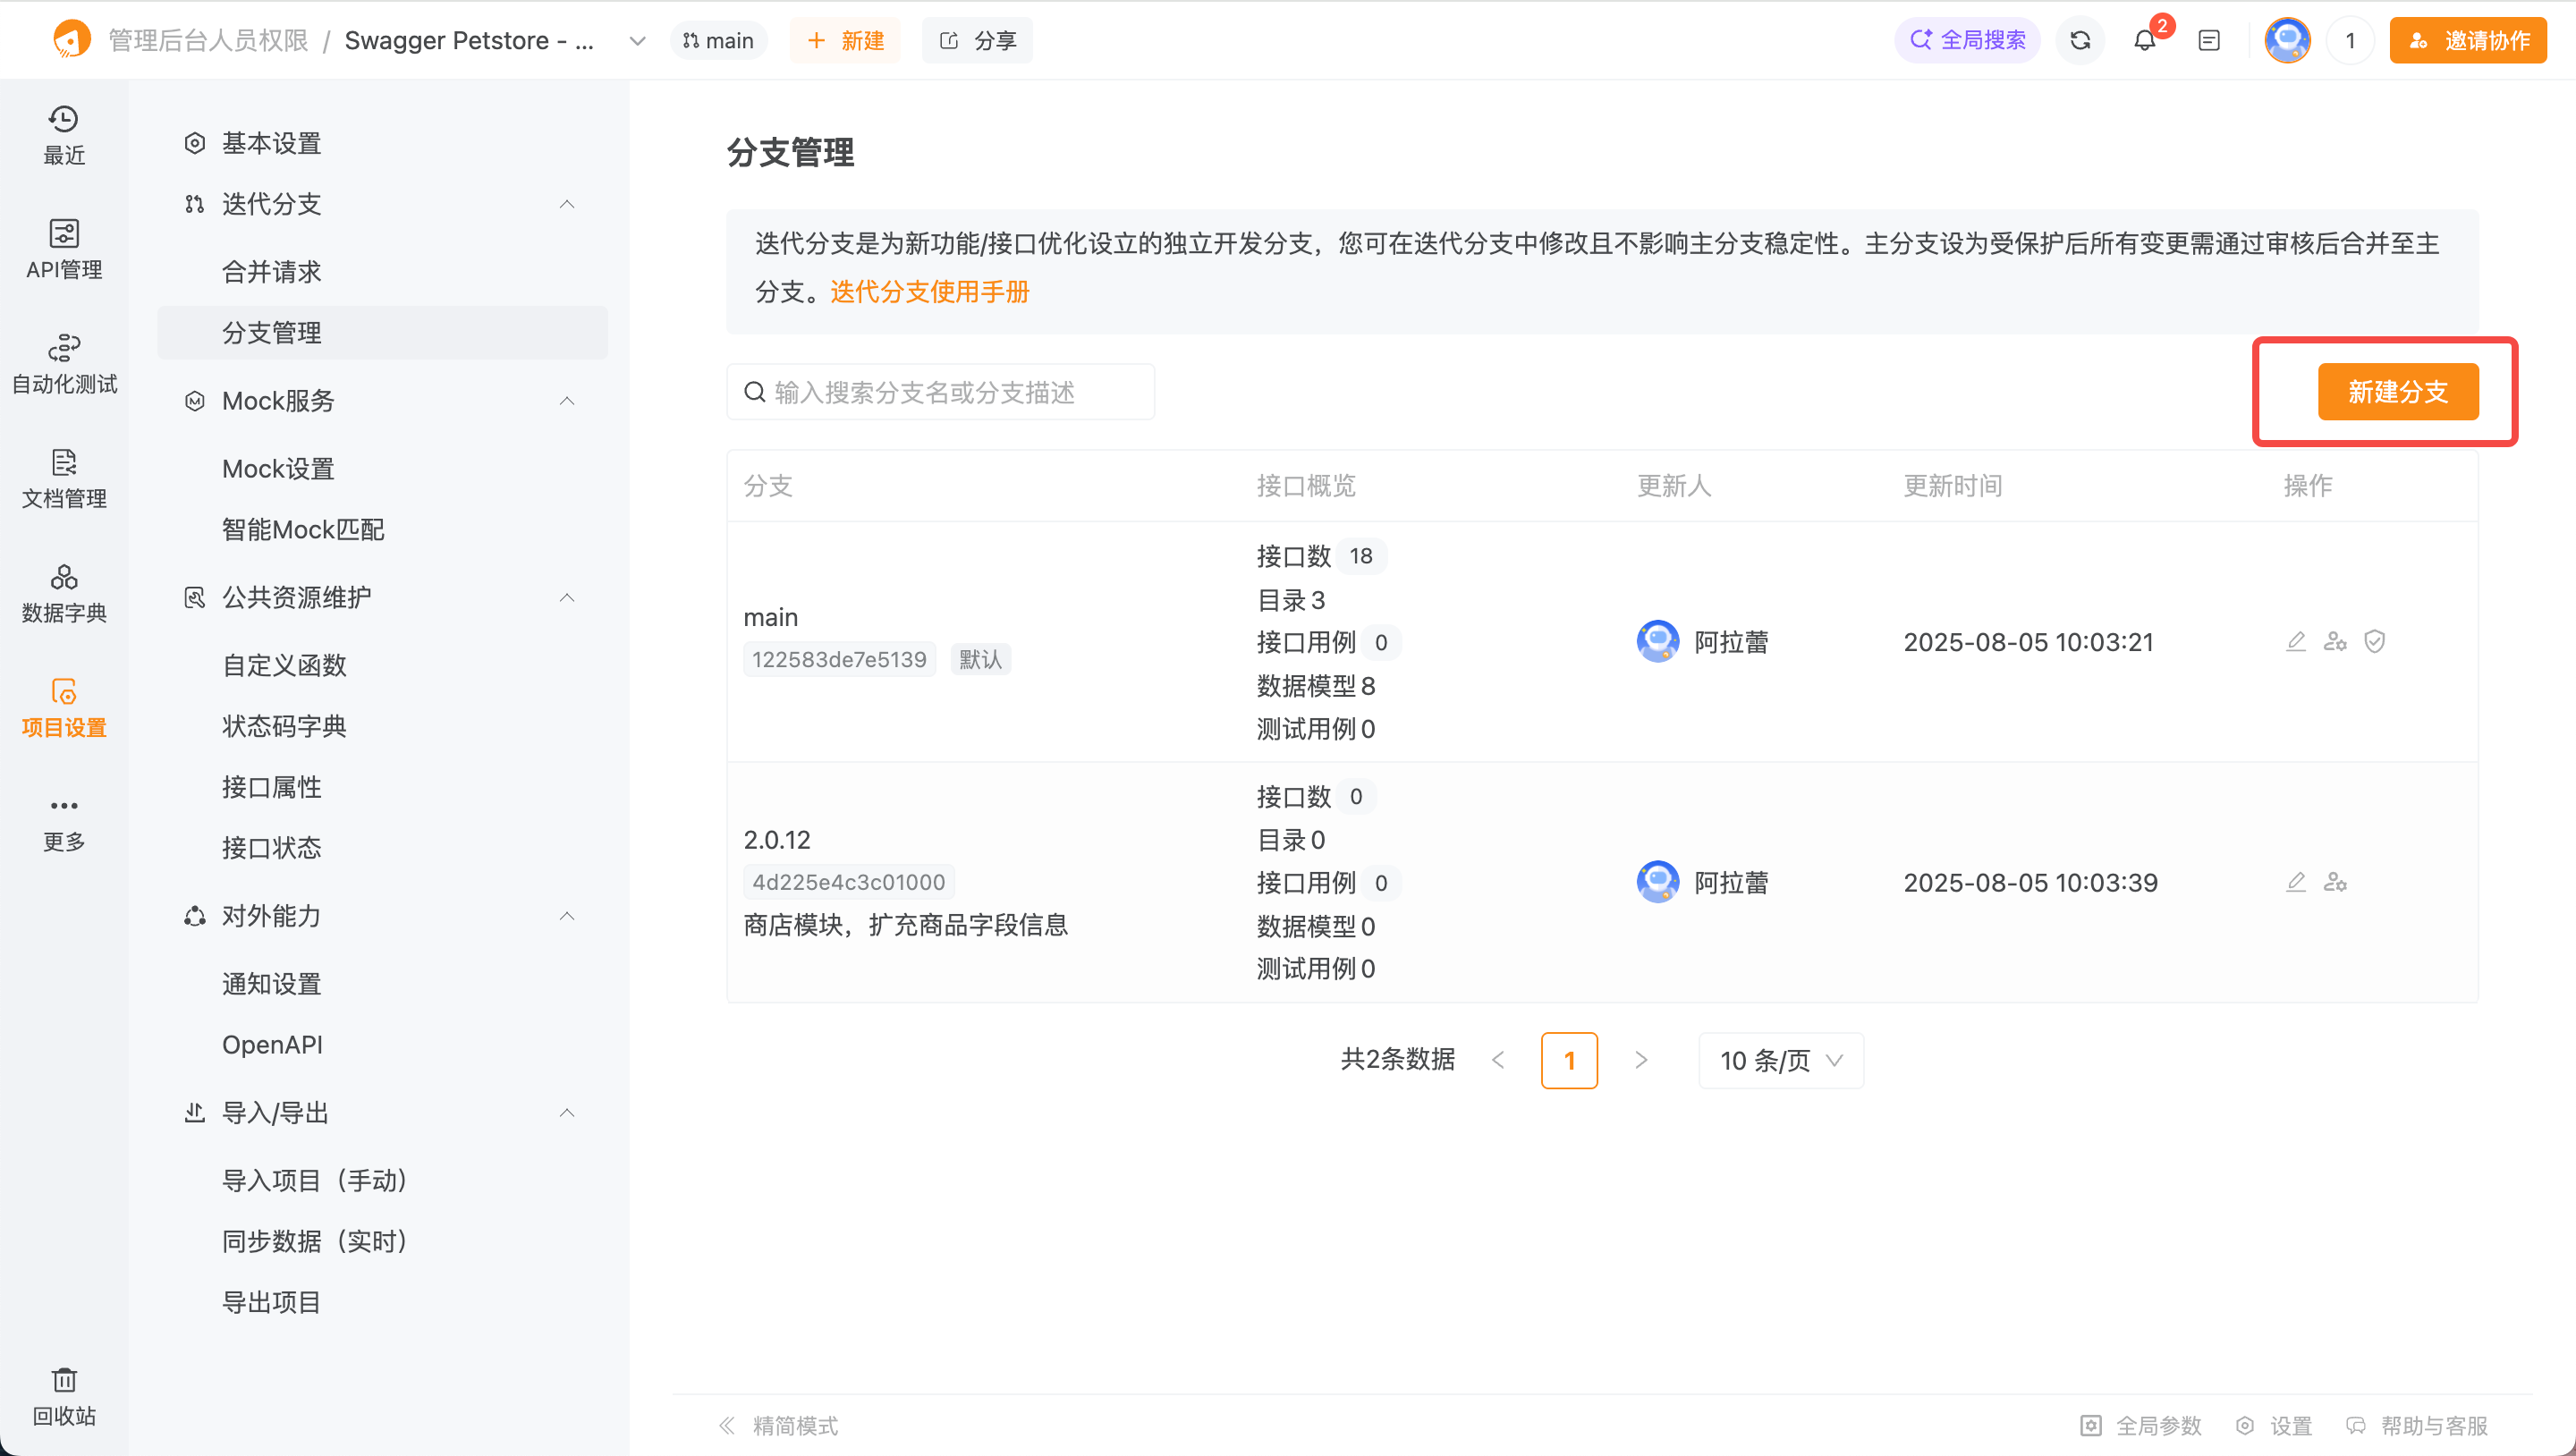Open 数据字典 in the sidebar
Image resolution: width=2576 pixels, height=1456 pixels.
click(64, 593)
